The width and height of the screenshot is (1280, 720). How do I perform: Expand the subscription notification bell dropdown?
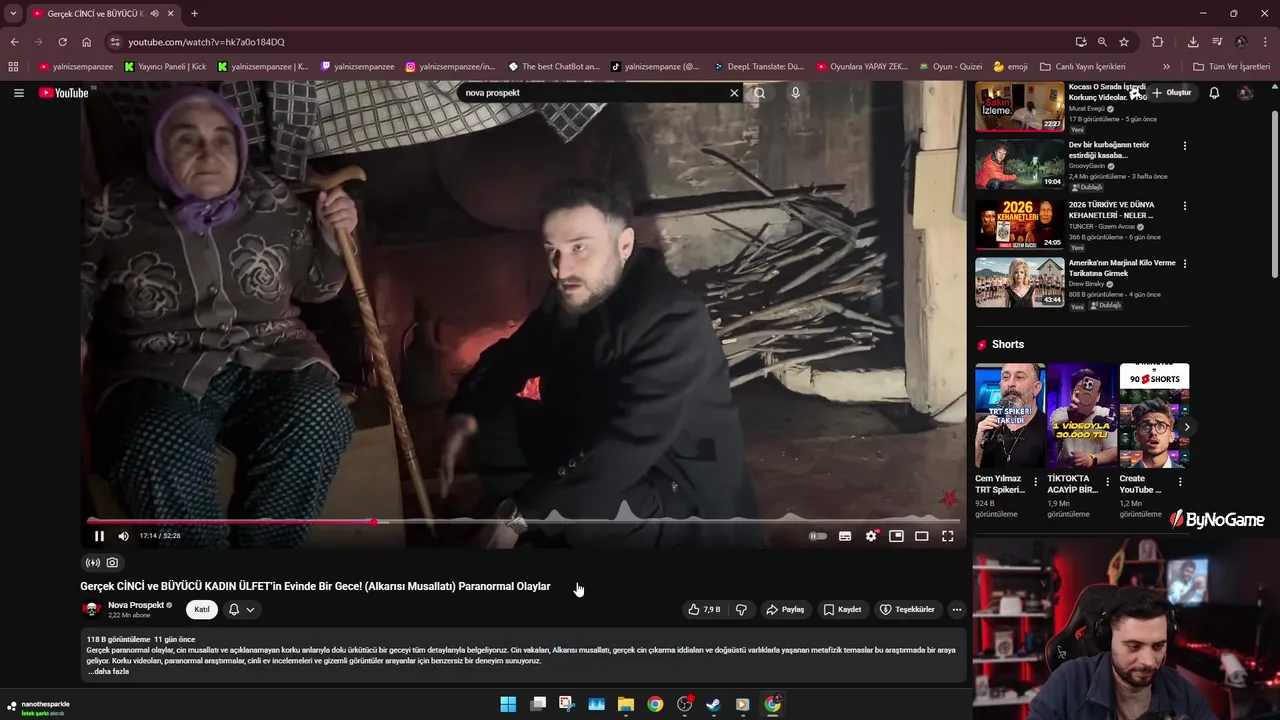point(241,609)
